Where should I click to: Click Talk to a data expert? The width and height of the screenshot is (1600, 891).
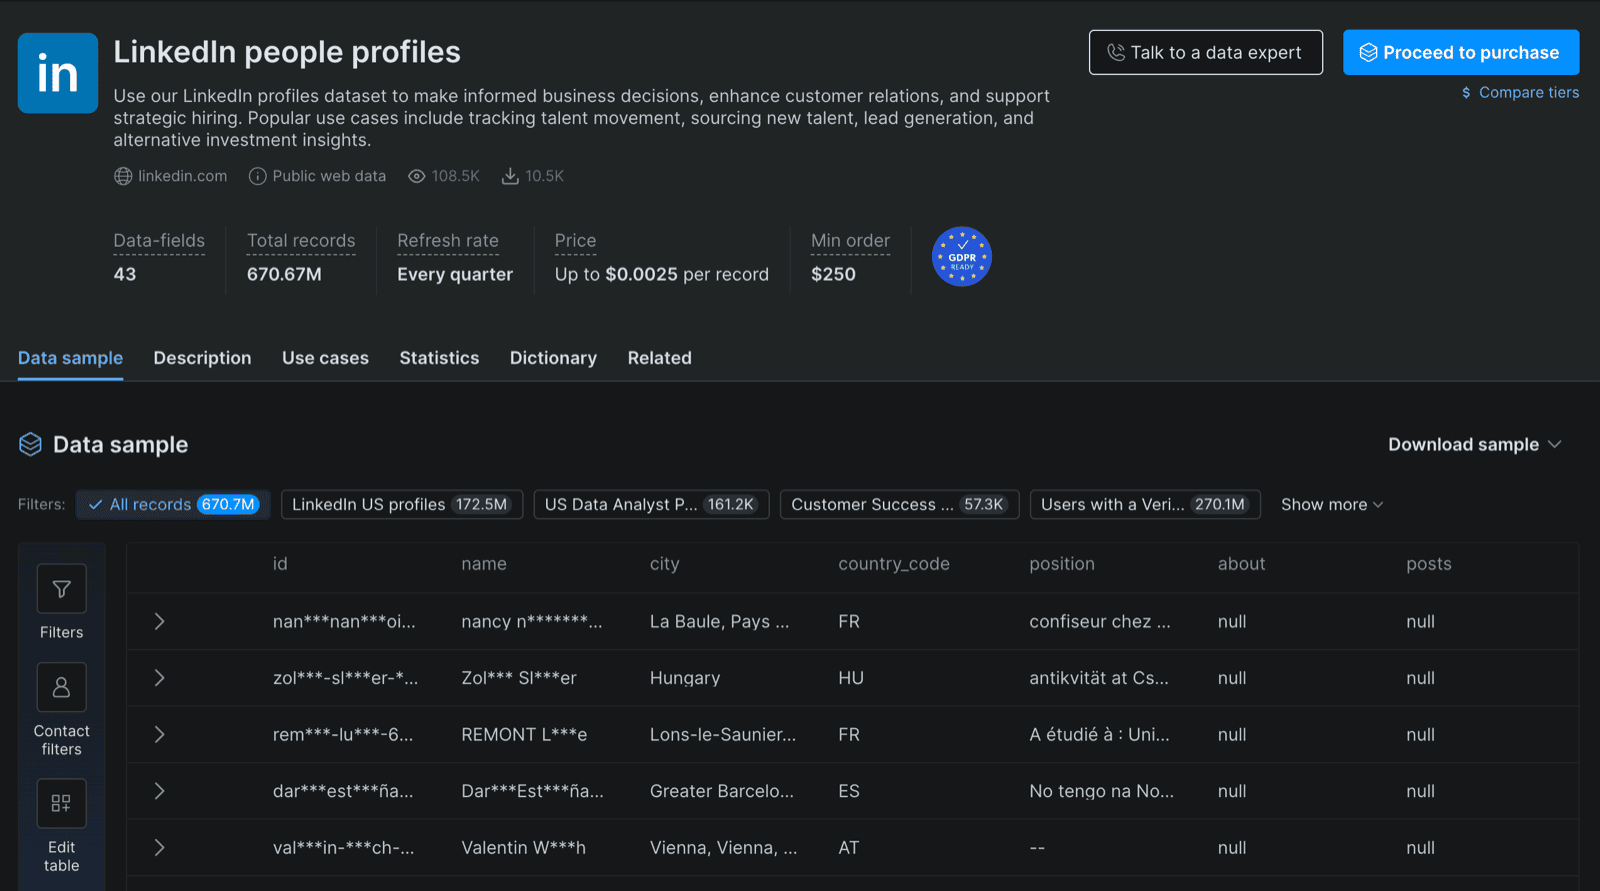pos(1206,52)
